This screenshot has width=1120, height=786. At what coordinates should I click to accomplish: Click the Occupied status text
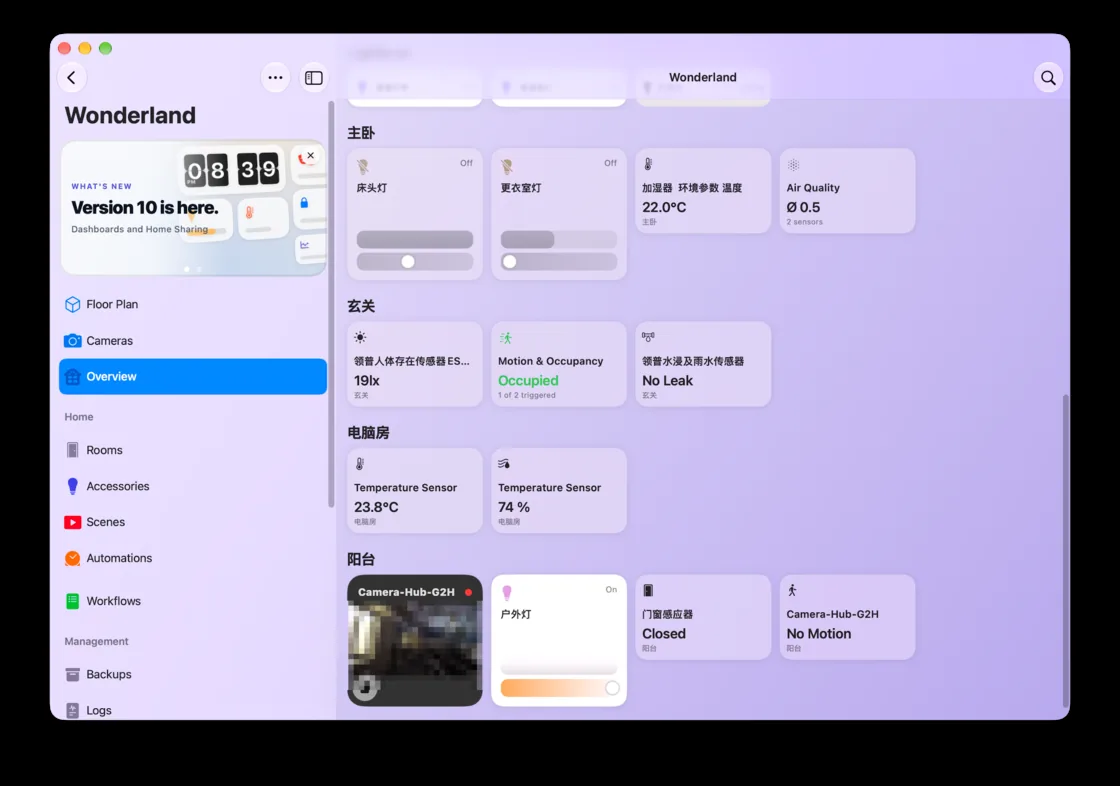[x=528, y=381]
